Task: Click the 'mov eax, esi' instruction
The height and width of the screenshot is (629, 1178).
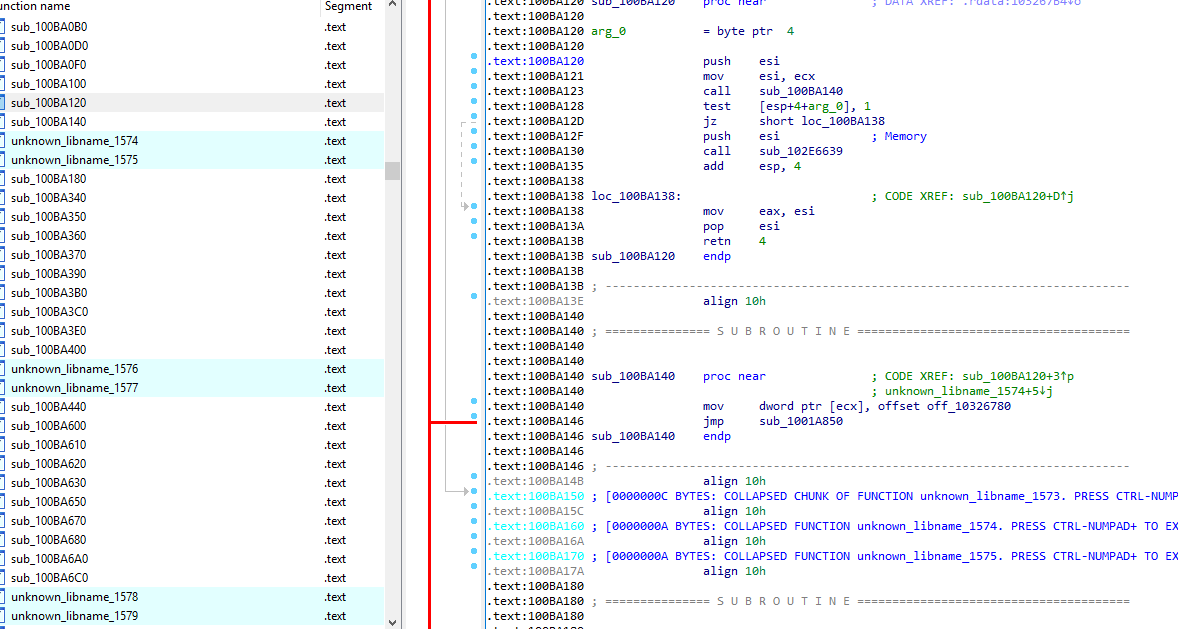Action: (x=759, y=212)
